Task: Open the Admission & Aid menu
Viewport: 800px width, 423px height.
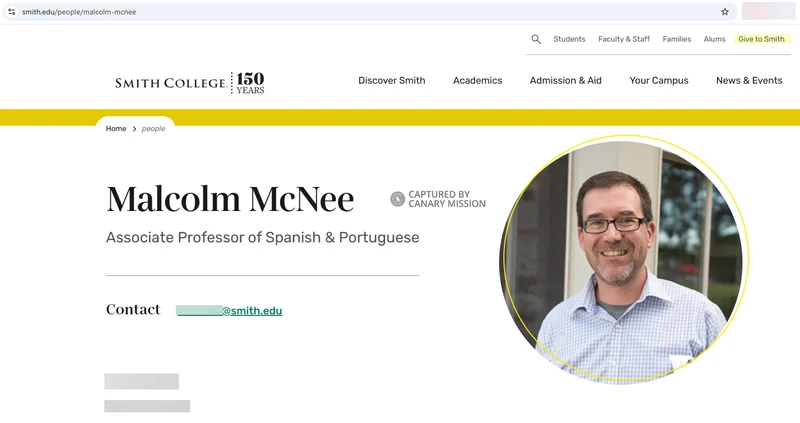Action: (565, 81)
